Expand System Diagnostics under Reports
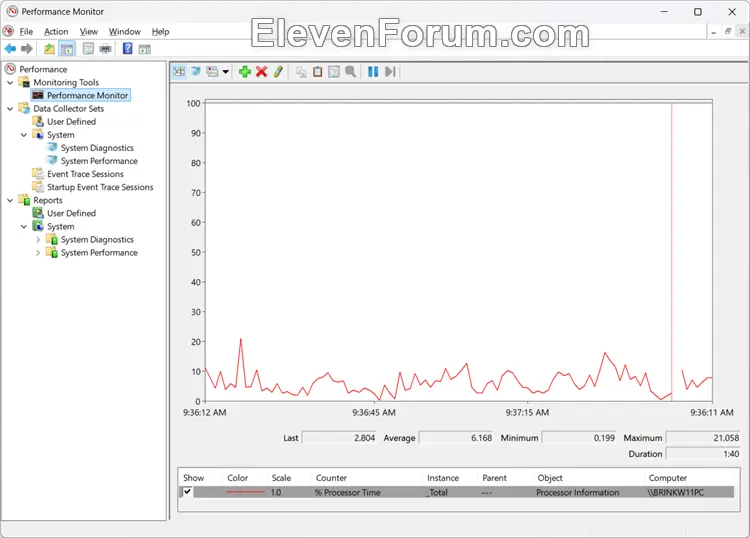Image resolution: width=750 pixels, height=538 pixels. pos(38,240)
